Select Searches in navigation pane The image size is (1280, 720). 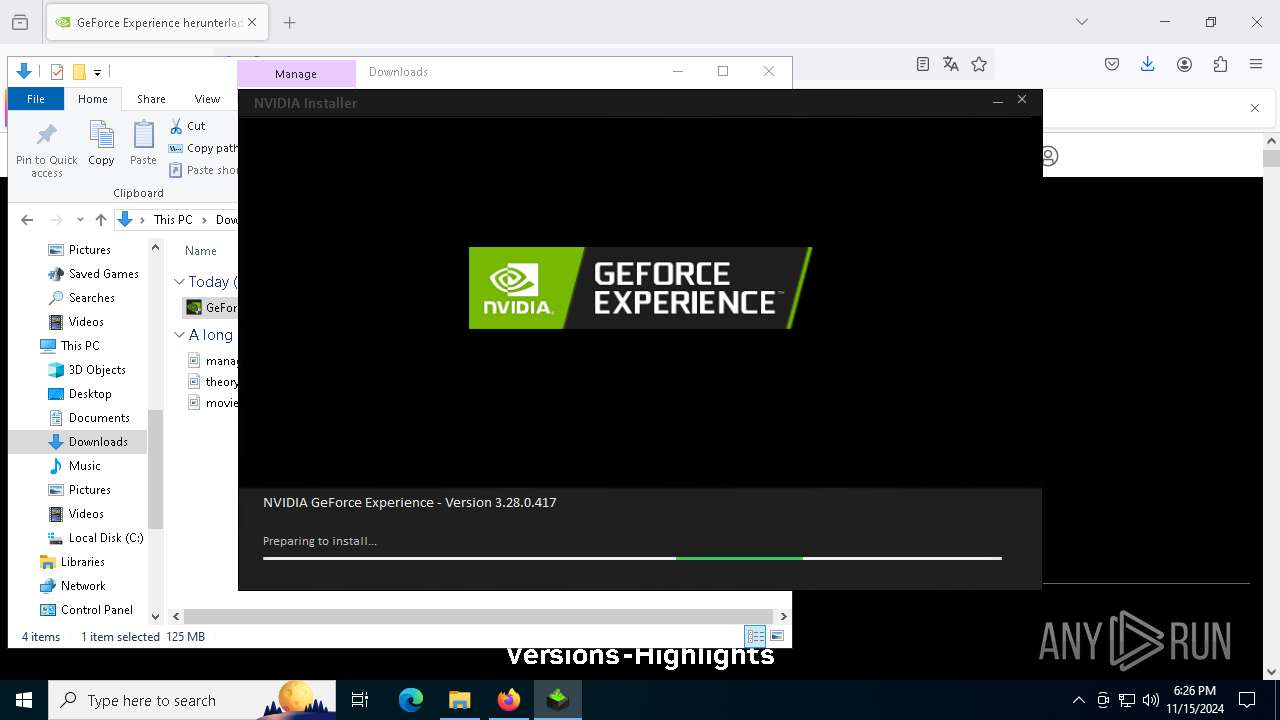(x=91, y=298)
